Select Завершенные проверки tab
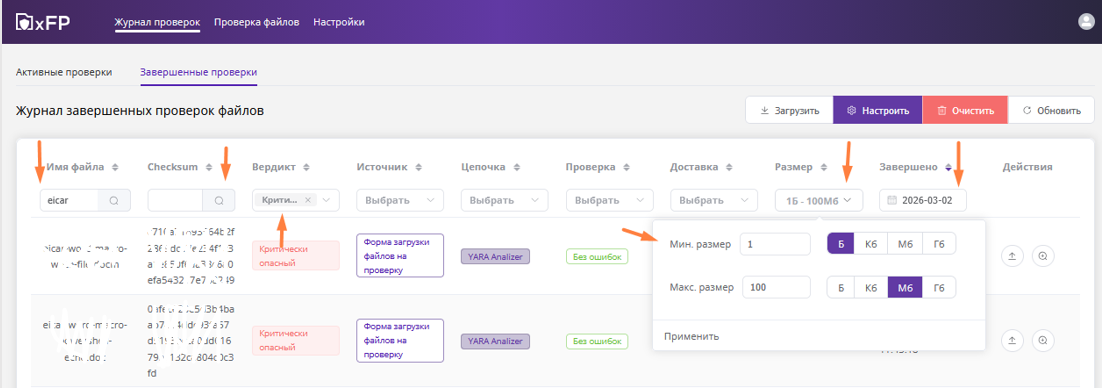The height and width of the screenshot is (388, 1102). pyautogui.click(x=199, y=72)
